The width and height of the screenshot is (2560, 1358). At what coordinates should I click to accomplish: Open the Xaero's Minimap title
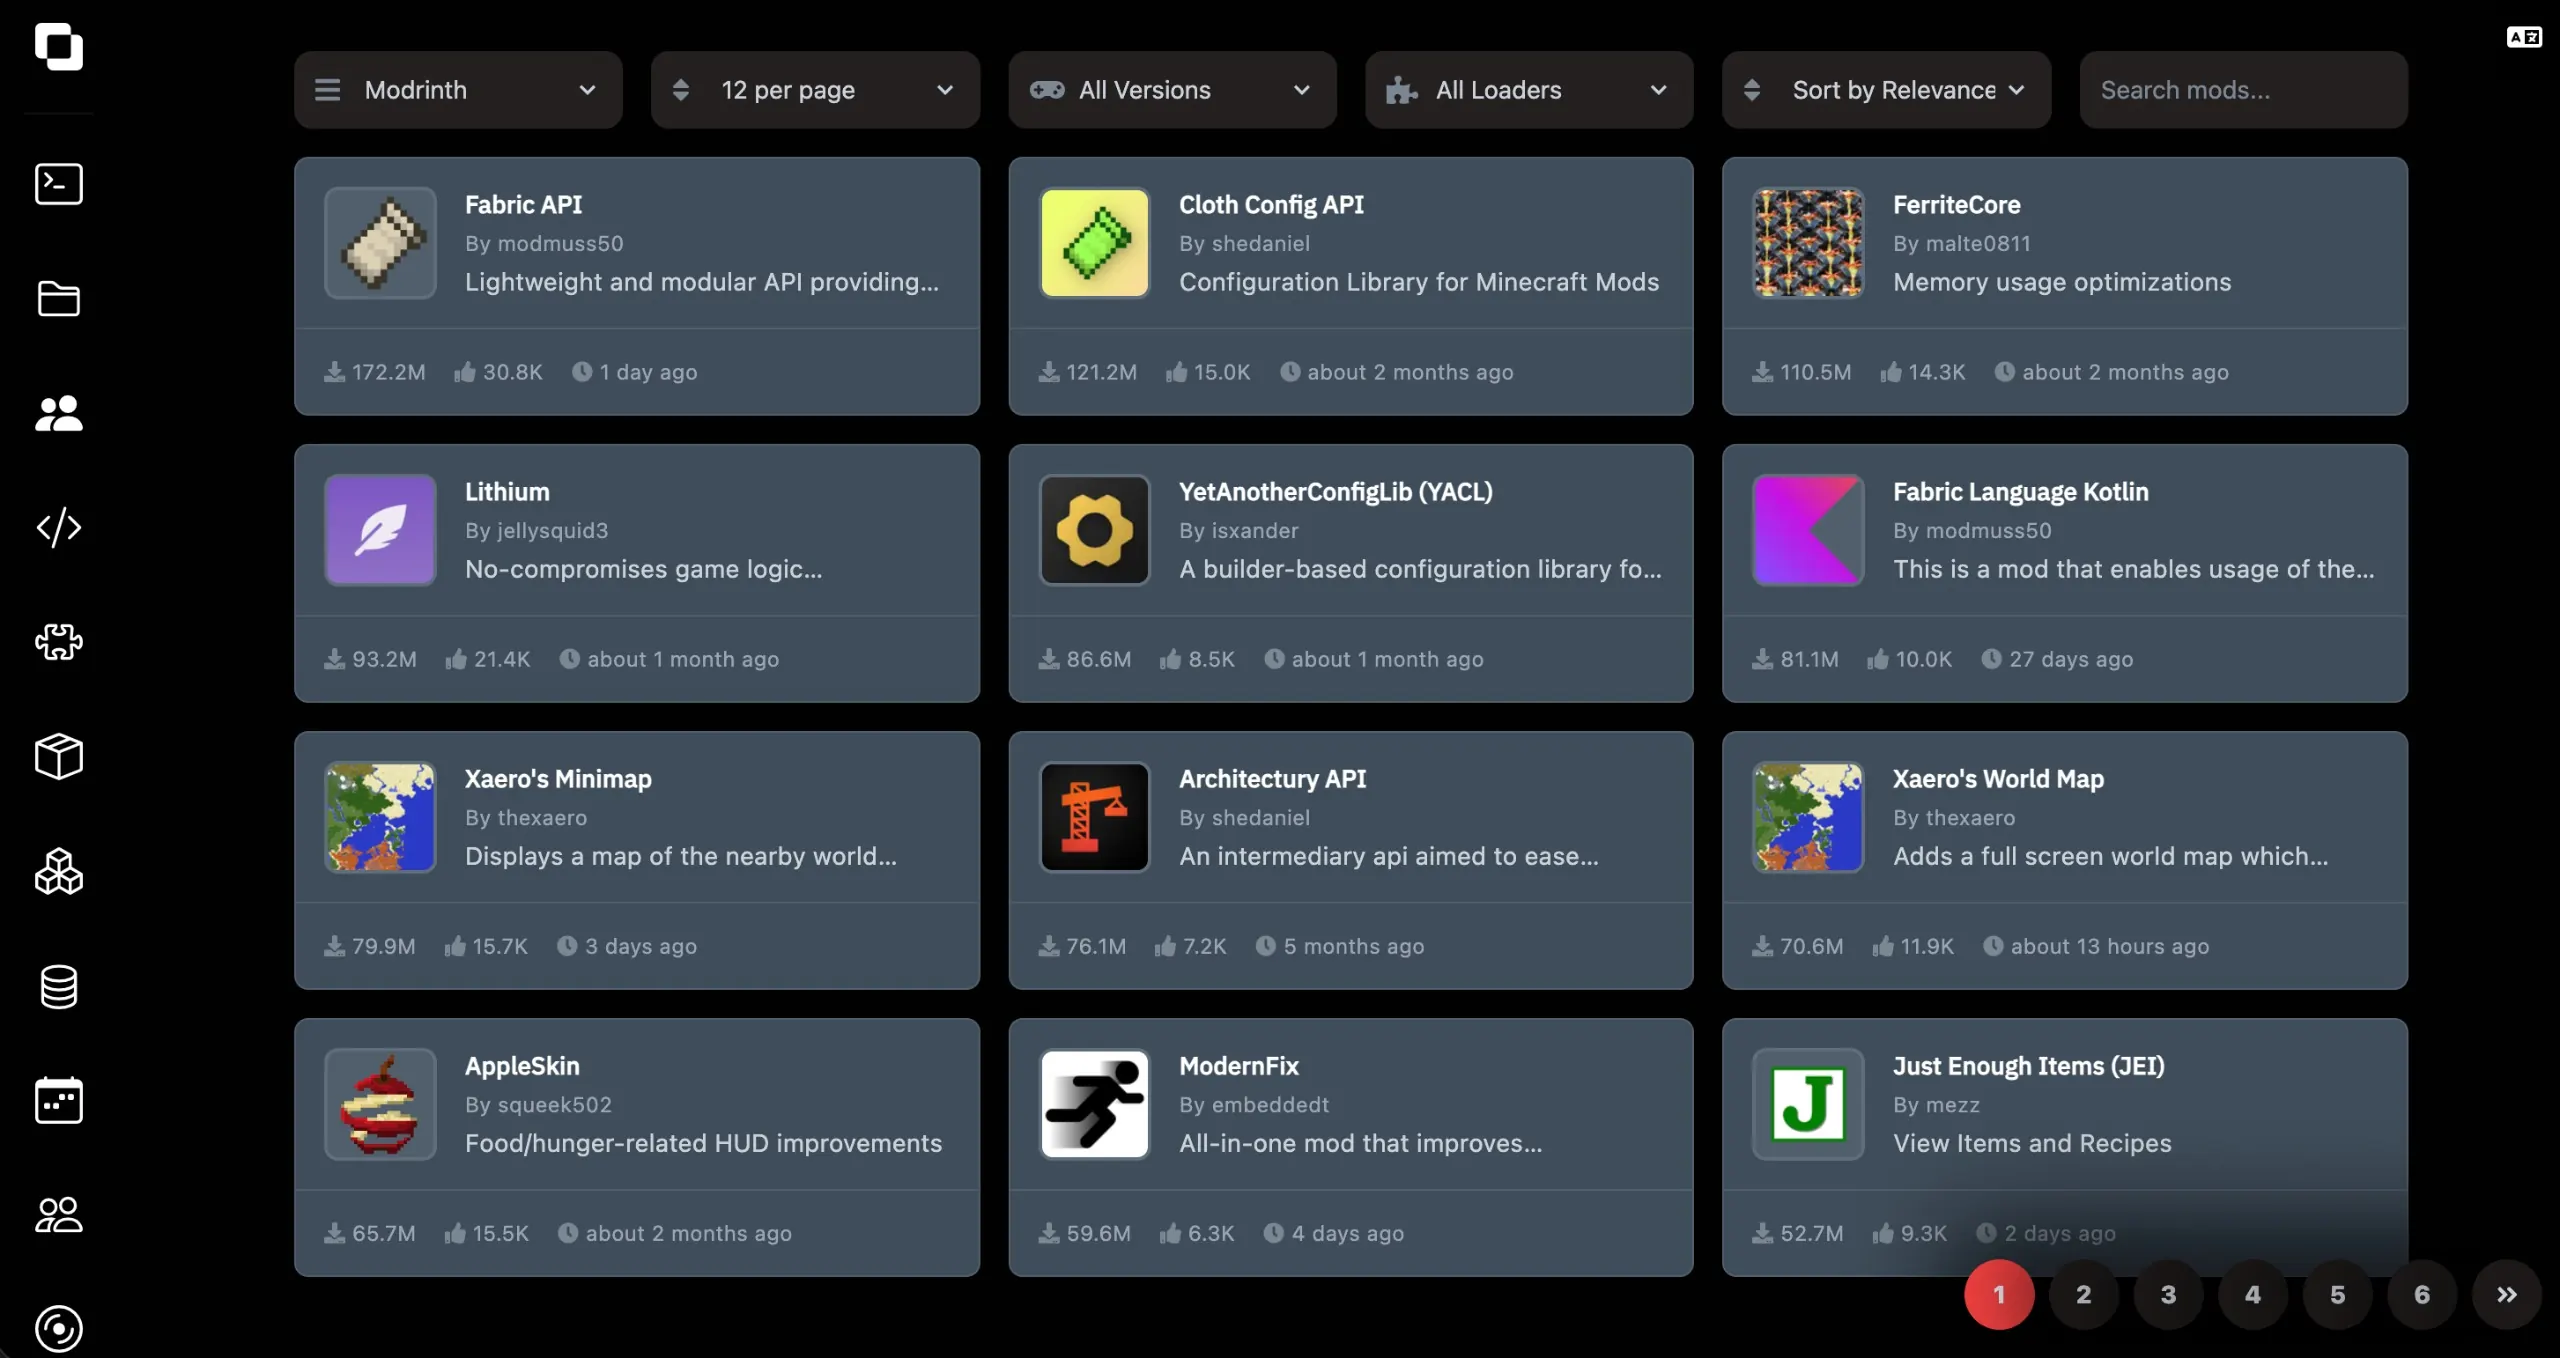[x=558, y=779]
